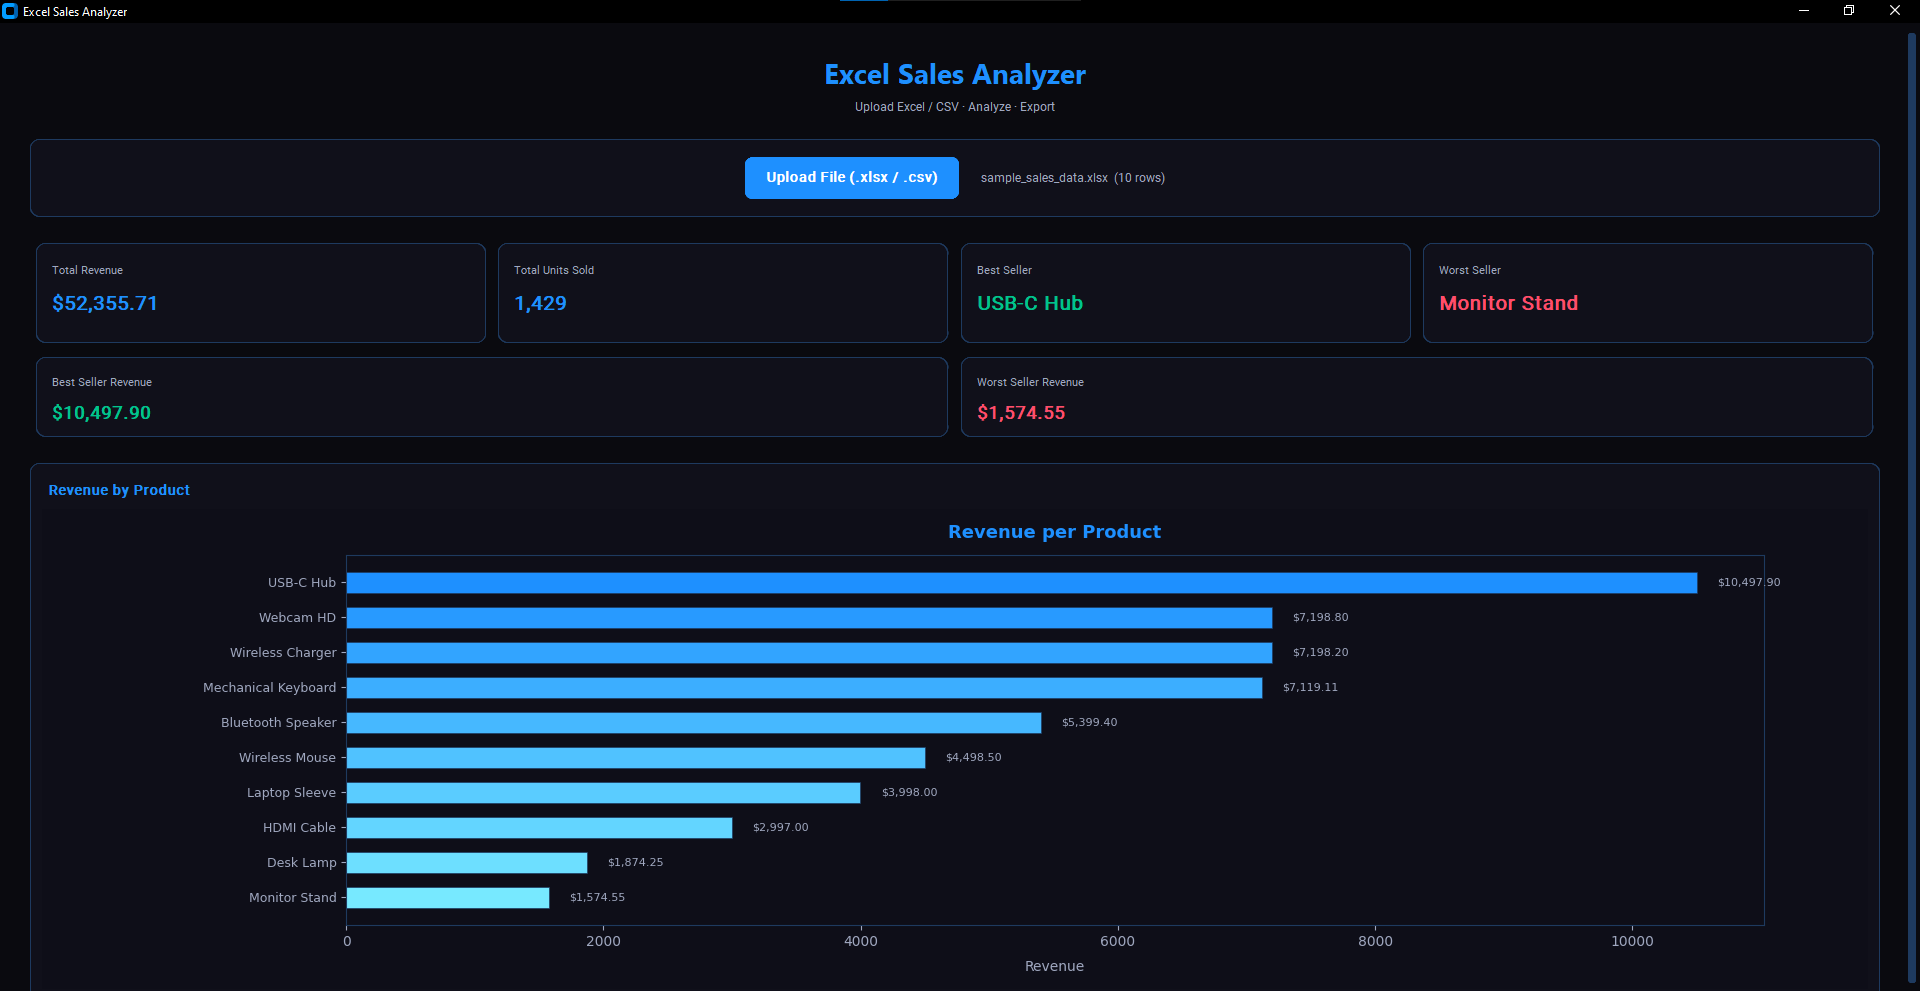Click the Revenue by Product section heading
Screen dimensions: 1920x991
119,490
